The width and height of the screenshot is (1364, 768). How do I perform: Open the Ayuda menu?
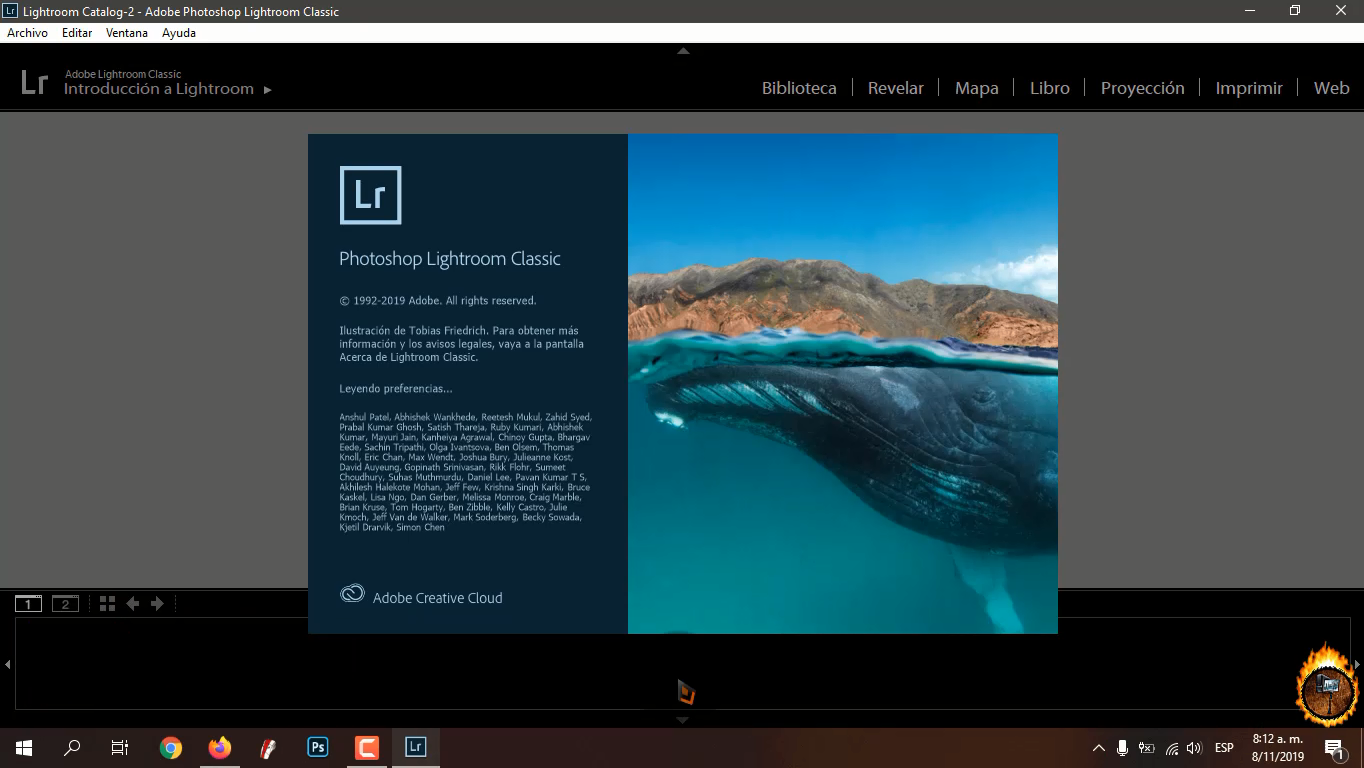point(179,33)
